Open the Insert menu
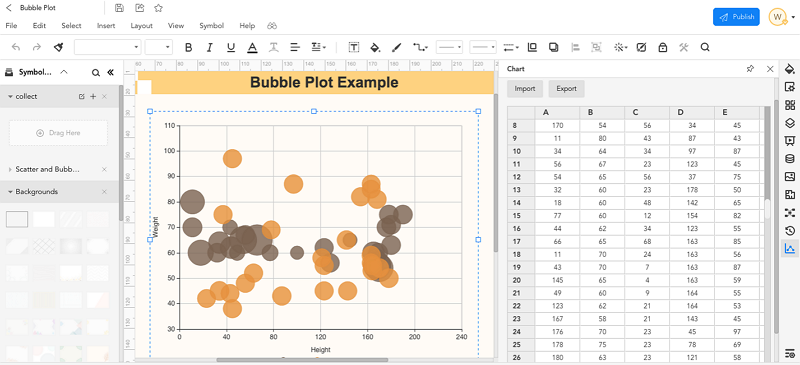Image resolution: width=800 pixels, height=365 pixels. coord(106,26)
